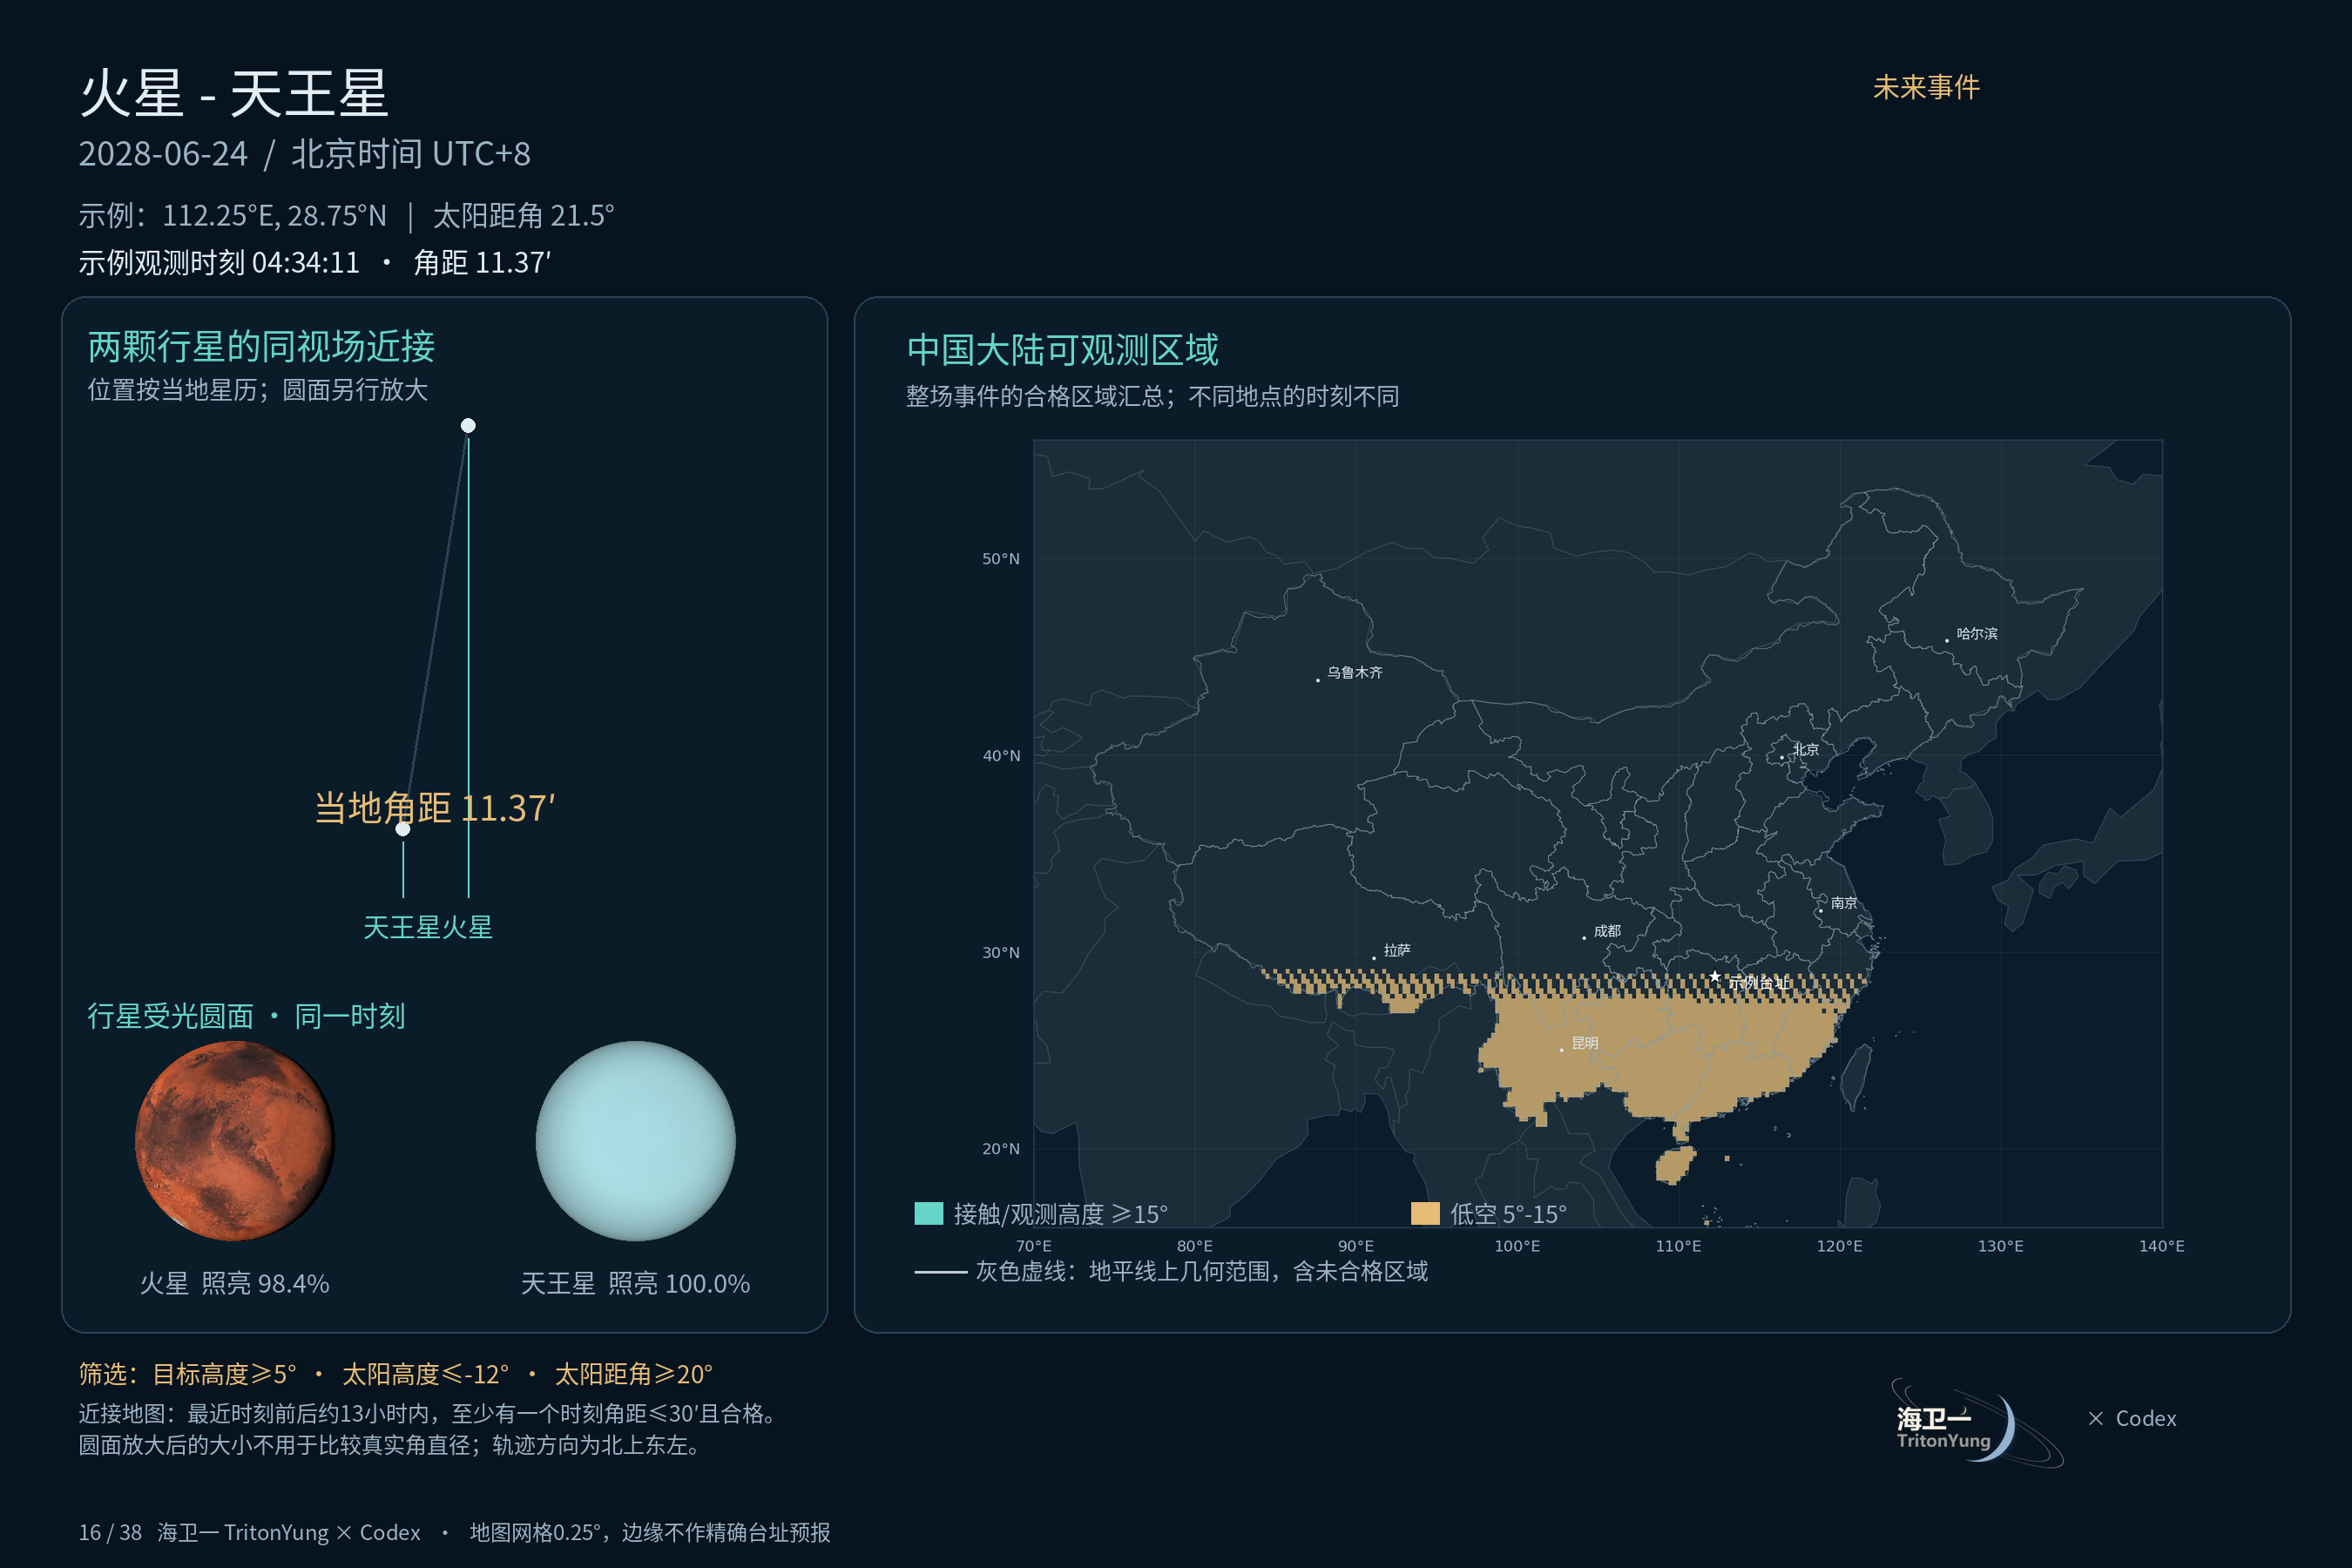Image resolution: width=2352 pixels, height=1568 pixels.
Task: Click the 昆明 city label on map
Action: click(x=1585, y=1044)
